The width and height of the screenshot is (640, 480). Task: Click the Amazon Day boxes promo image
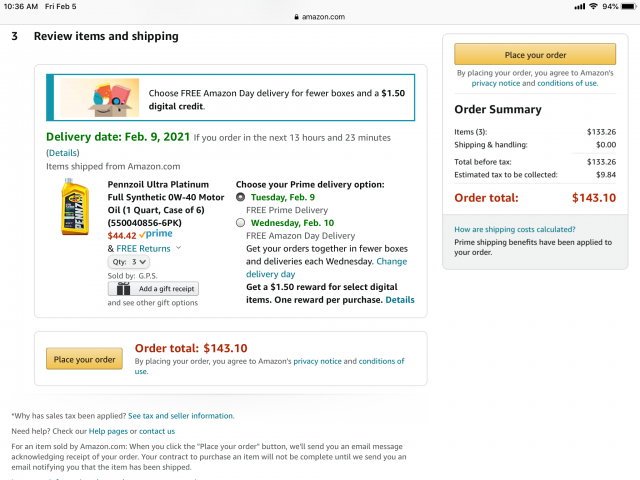(99, 97)
